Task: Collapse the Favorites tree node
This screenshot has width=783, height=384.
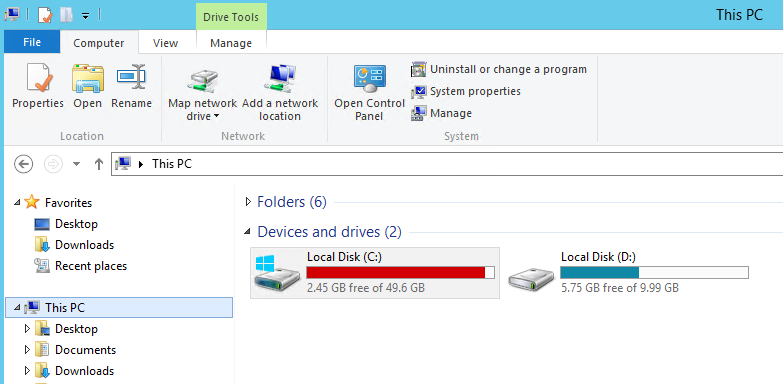Action: click(17, 203)
